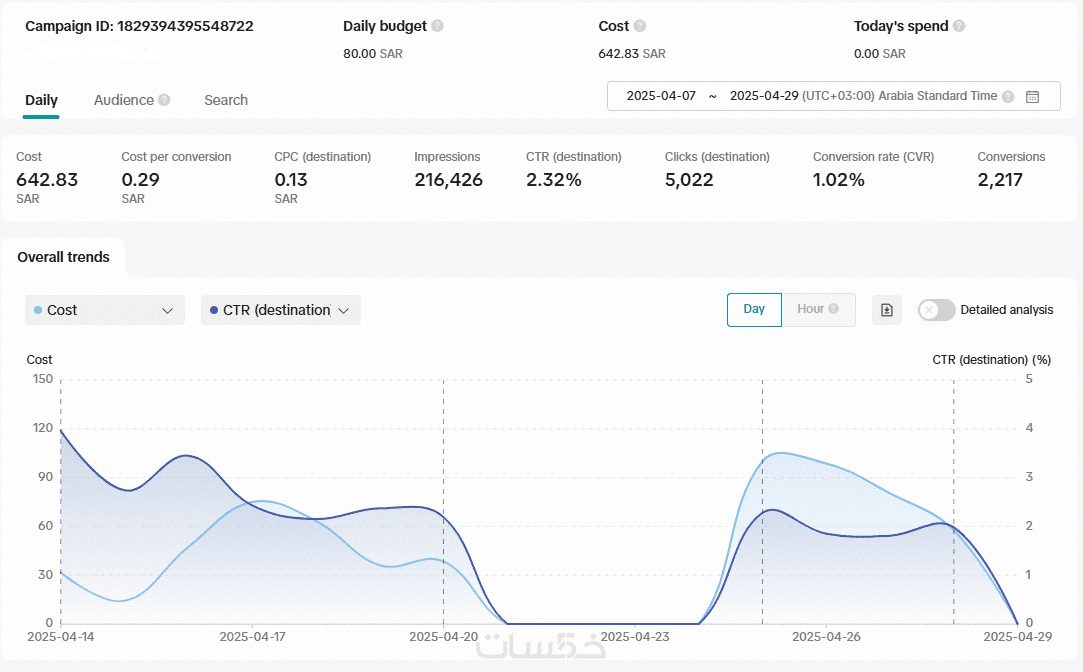Switch chart granularity to Hour
The height and width of the screenshot is (672, 1083).
(x=811, y=309)
